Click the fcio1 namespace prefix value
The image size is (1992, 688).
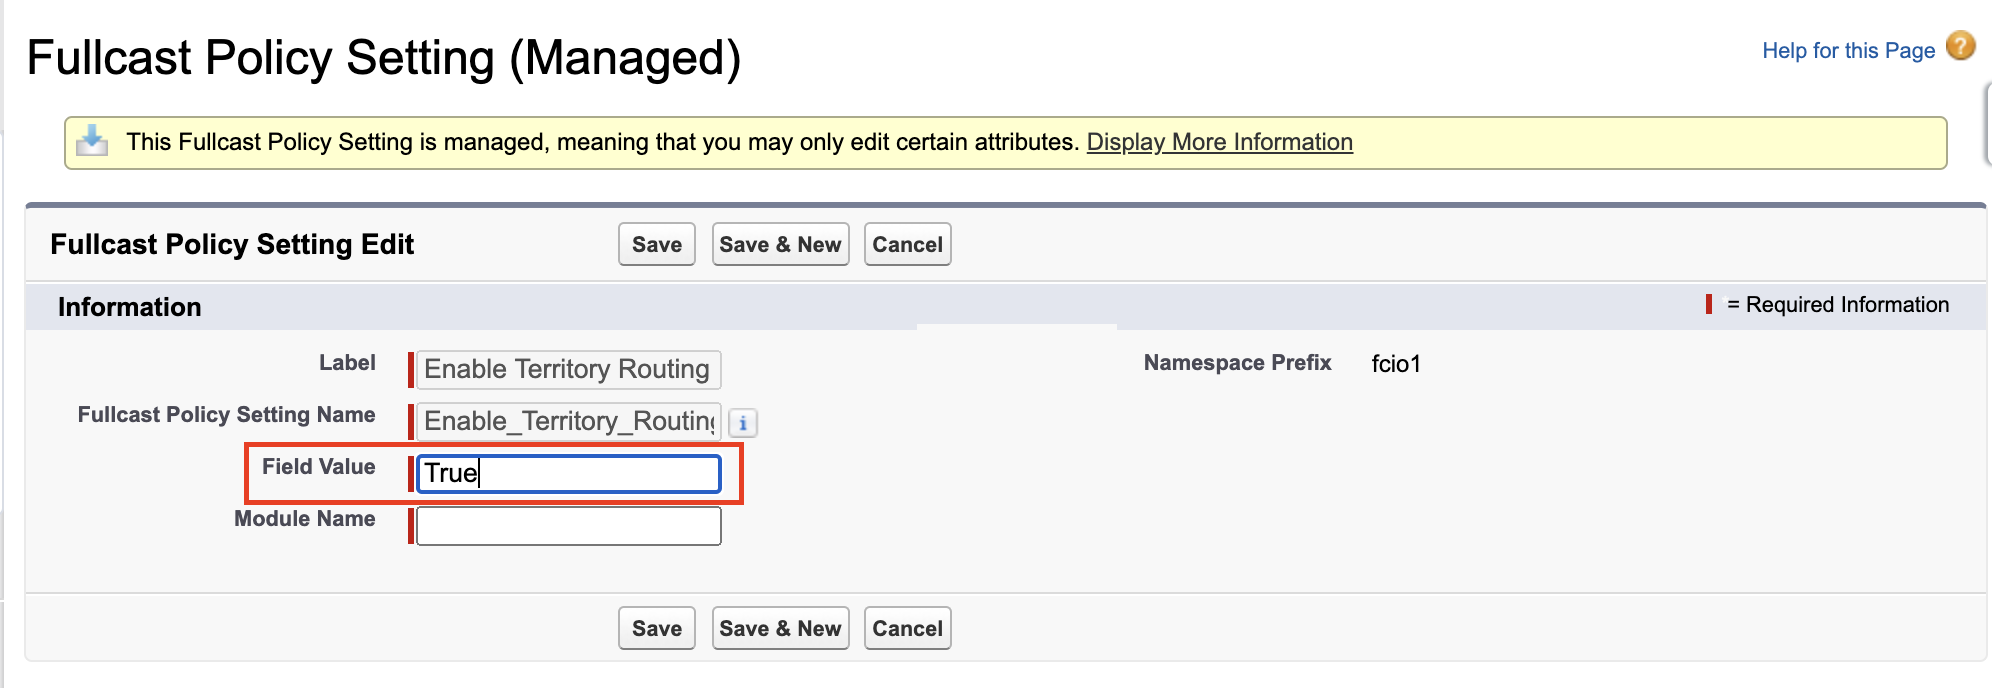(1395, 363)
